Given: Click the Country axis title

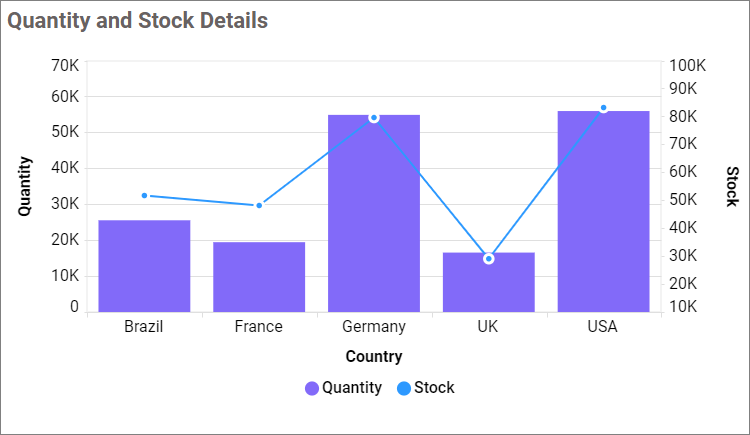Looking at the screenshot, I should coord(374,356).
